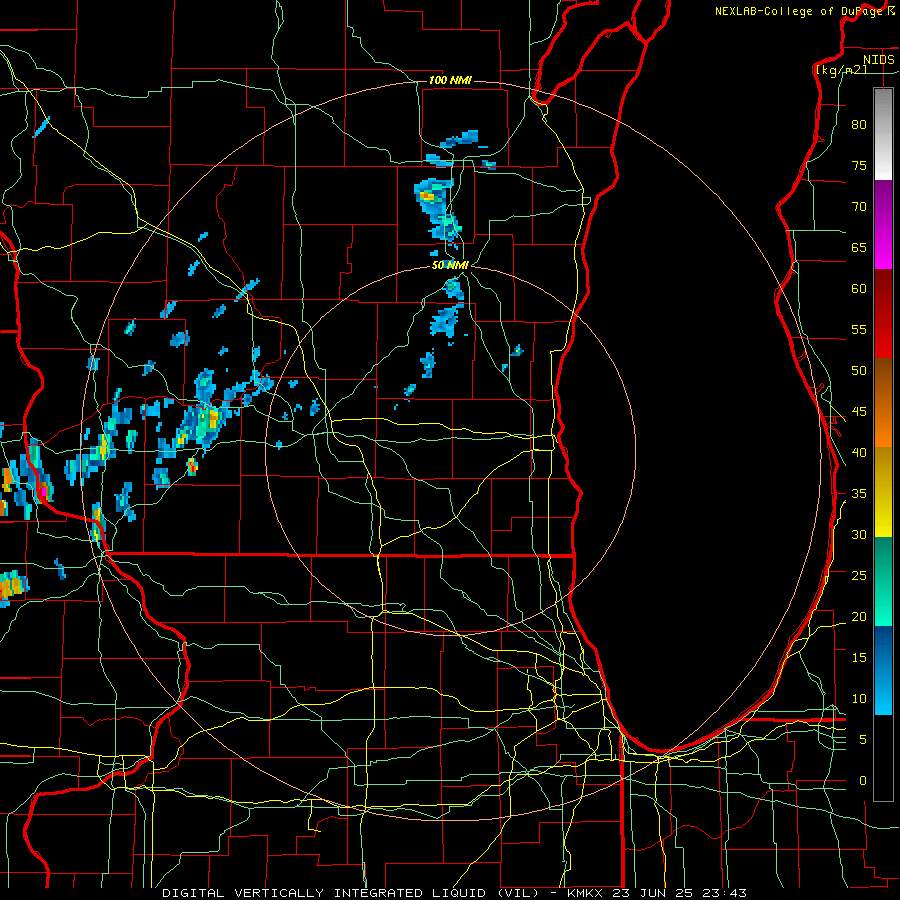The width and height of the screenshot is (900, 900).
Task: Click the "55" value on the color scale
Action: pyautogui.click(x=859, y=330)
